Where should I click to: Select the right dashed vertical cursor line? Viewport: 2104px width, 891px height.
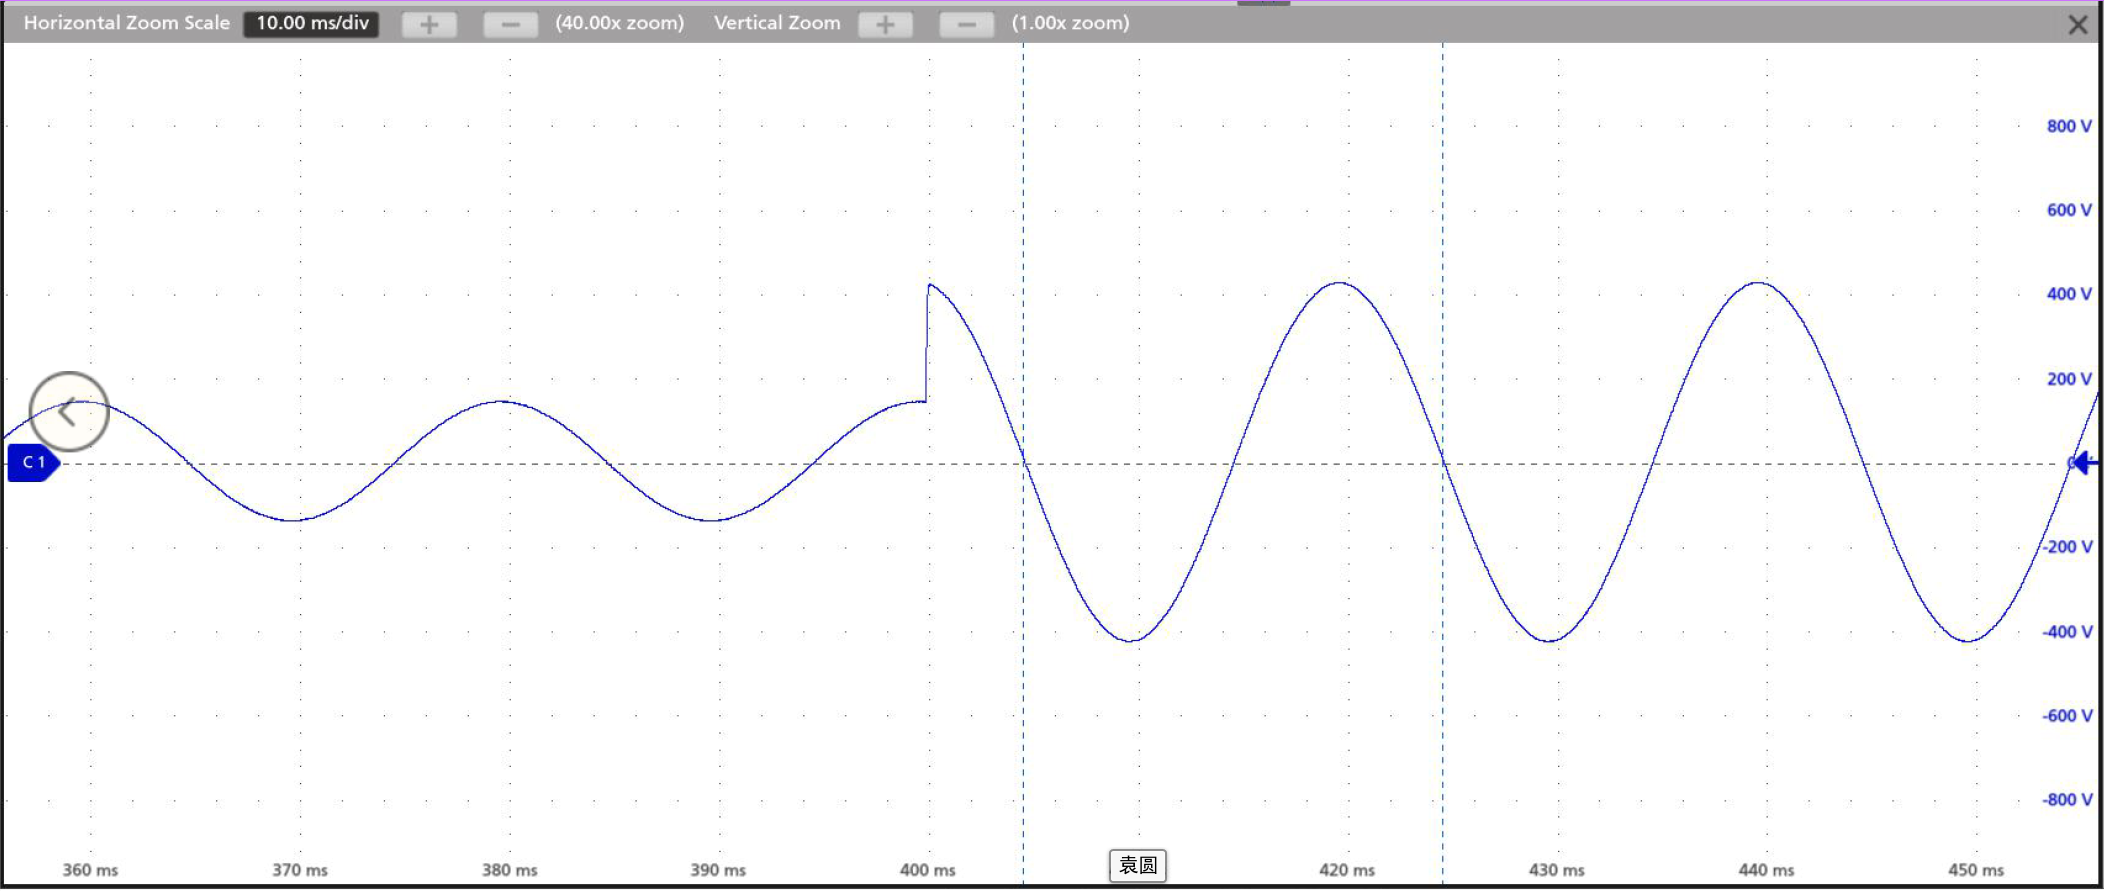(x=1442, y=250)
